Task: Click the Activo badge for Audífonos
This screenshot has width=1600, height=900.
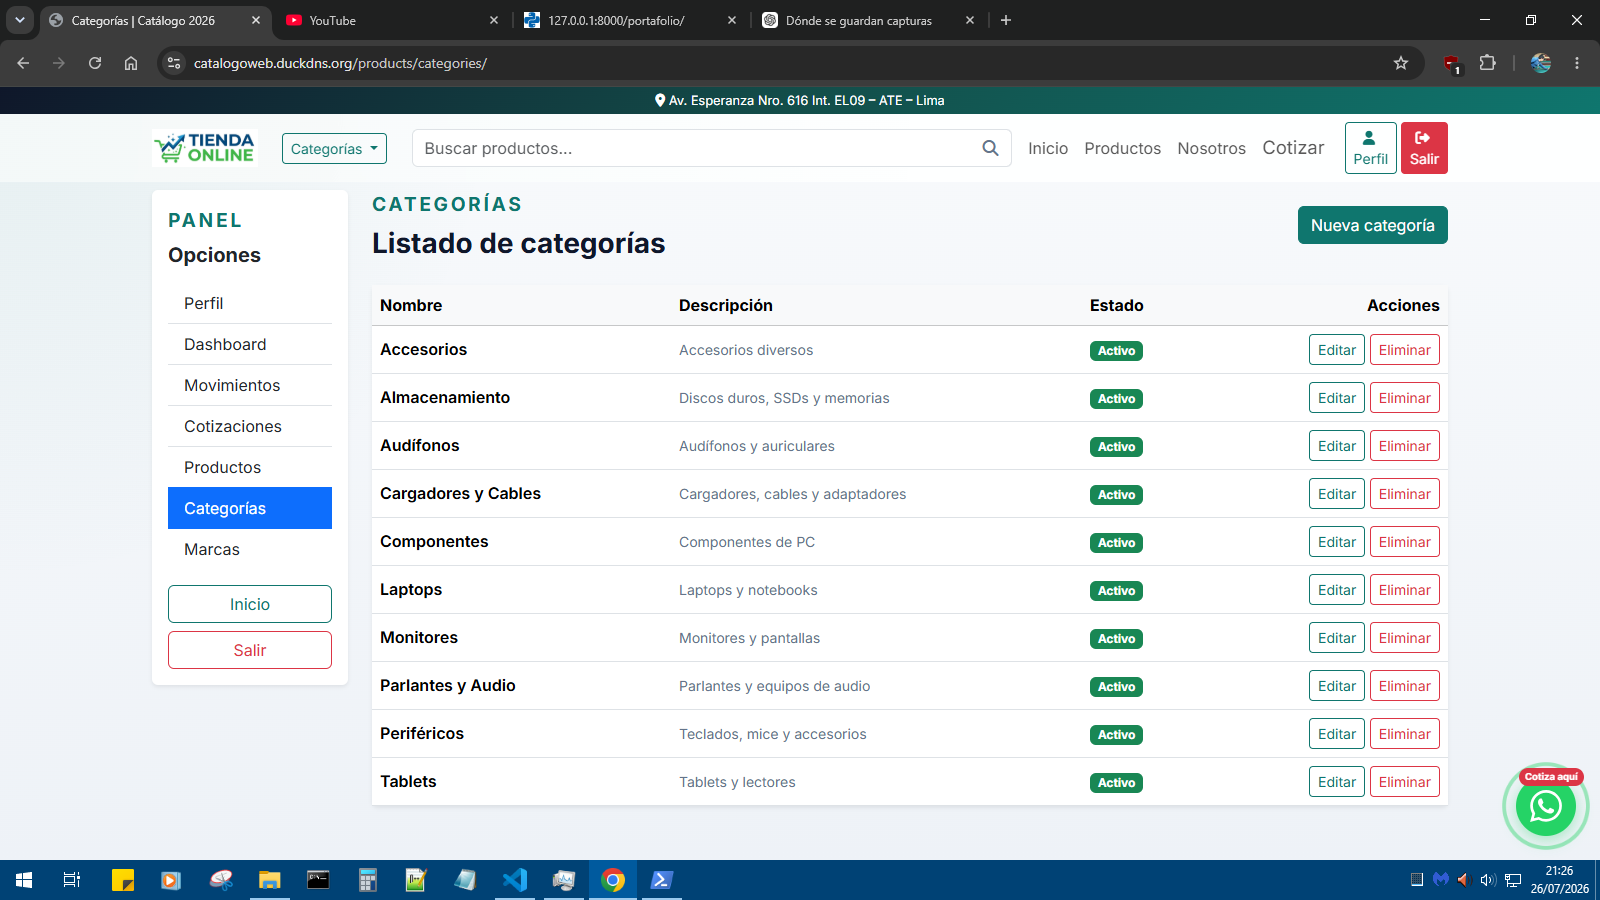Action: tap(1116, 447)
